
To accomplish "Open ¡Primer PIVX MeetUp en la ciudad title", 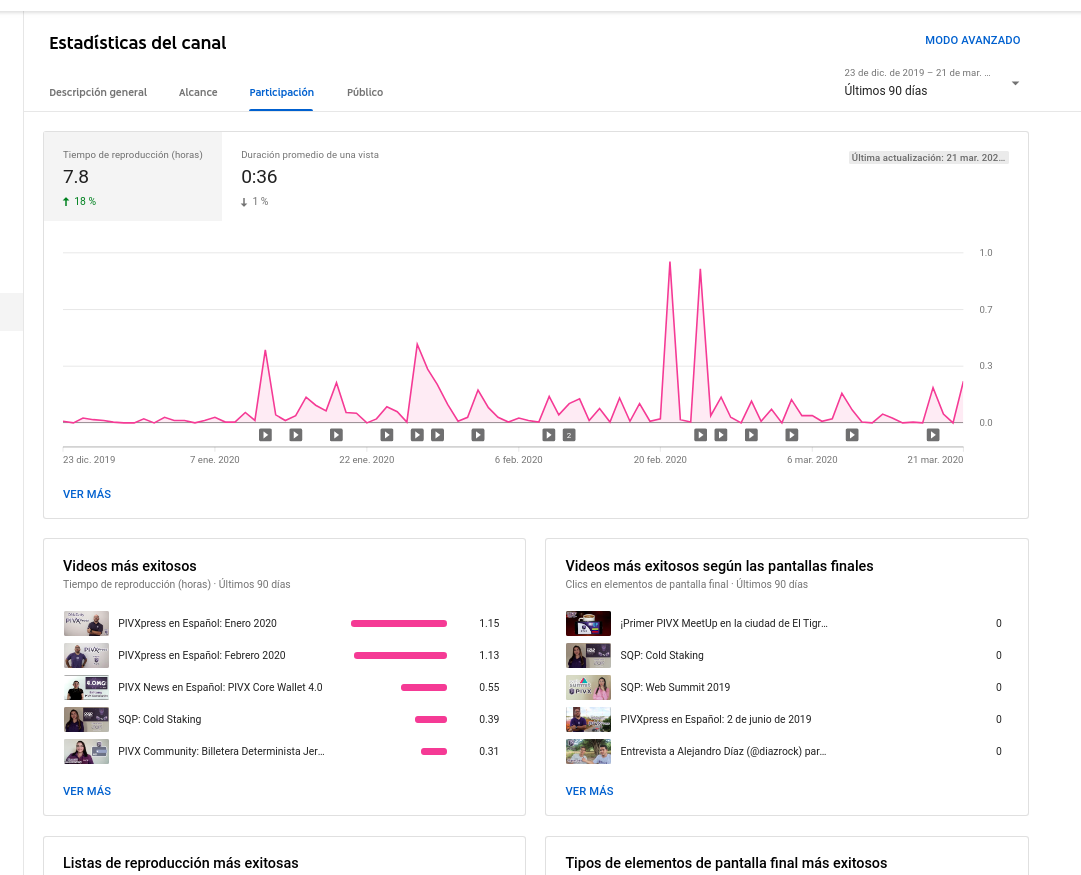I will [724, 623].
